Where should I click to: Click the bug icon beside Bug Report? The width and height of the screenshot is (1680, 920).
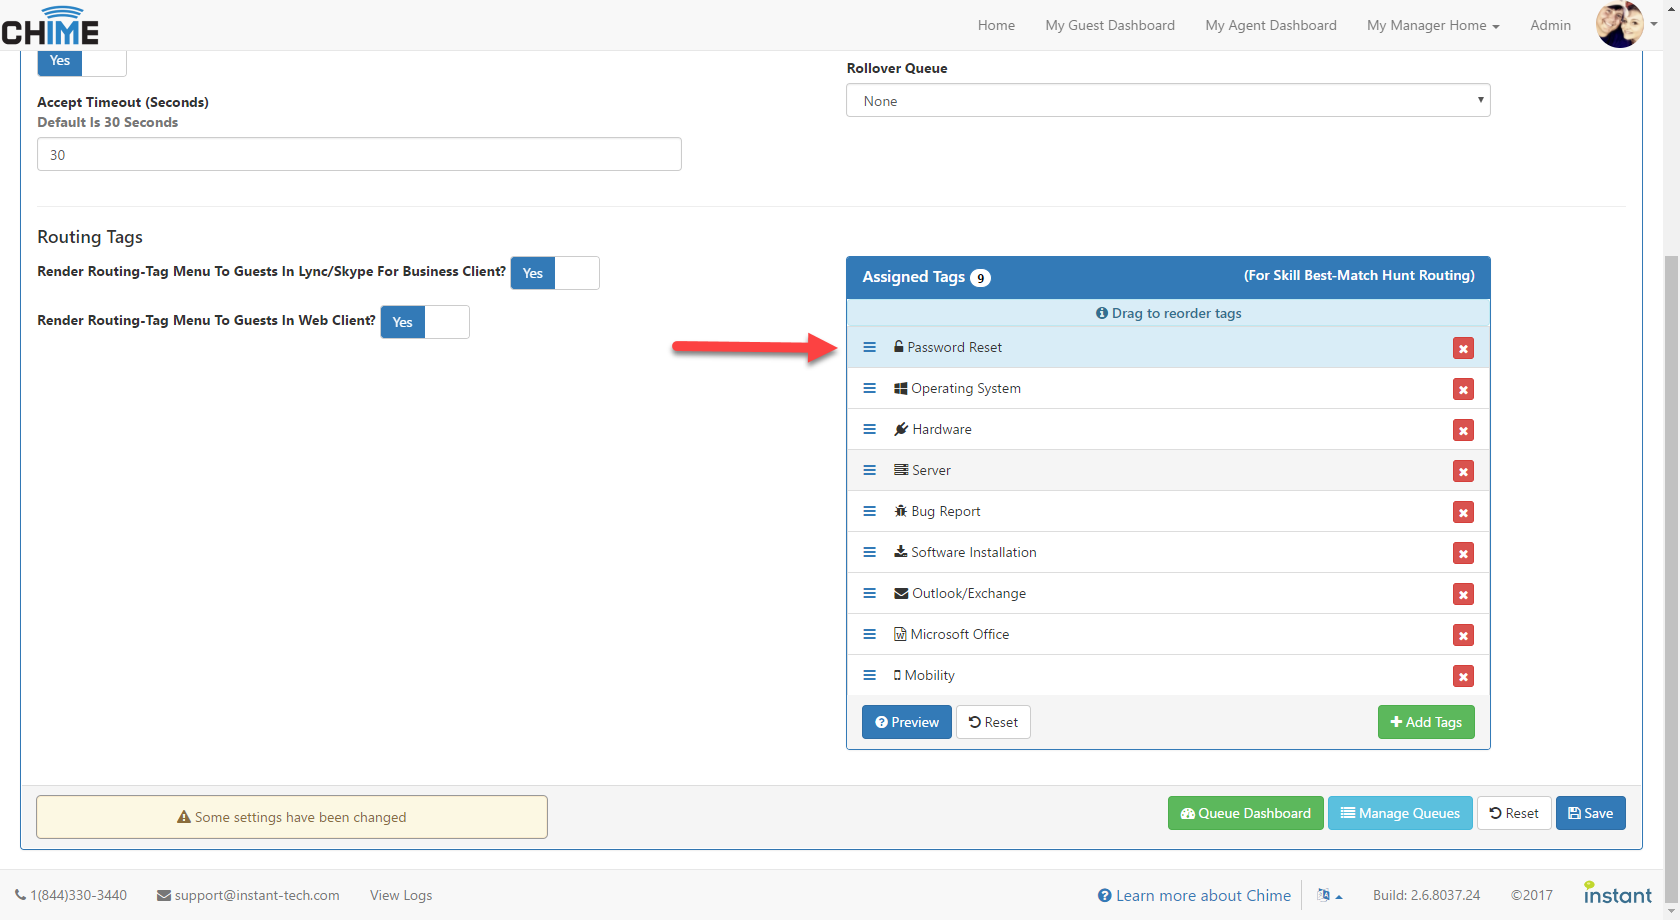pos(900,511)
